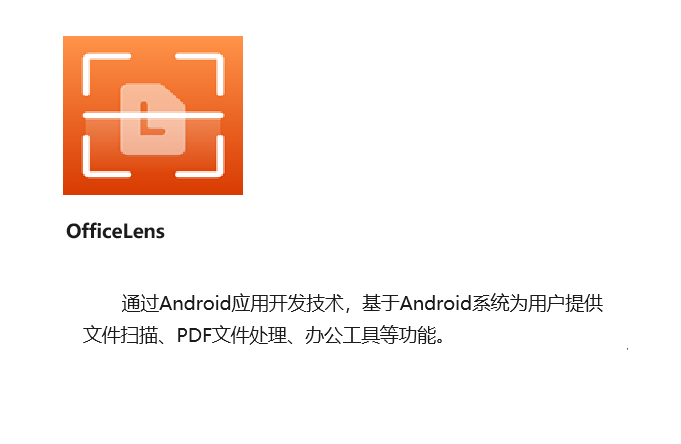The height and width of the screenshot is (444, 681).
Task: Click the PDF text in the description
Action: coord(194,335)
